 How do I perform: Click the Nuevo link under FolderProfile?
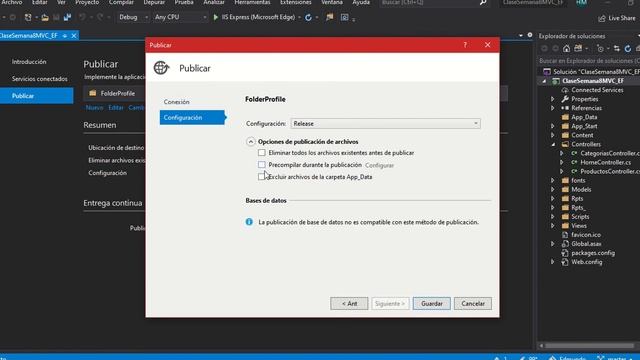[94, 107]
